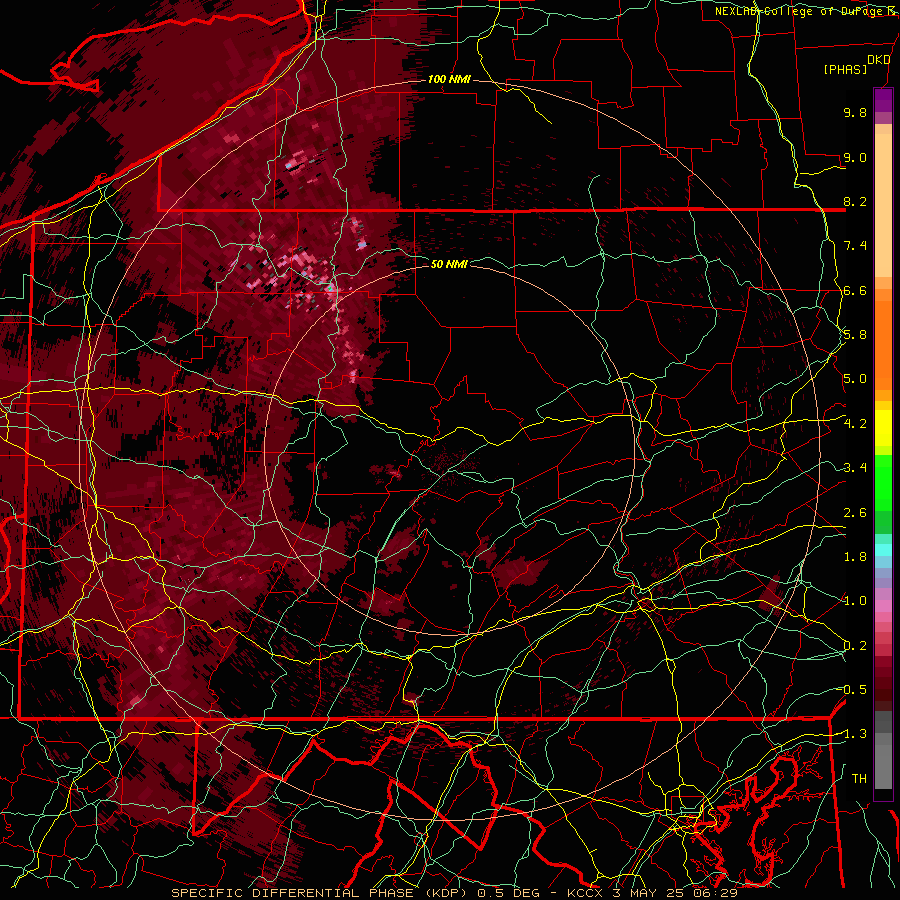Click the 5.0 scale label

click(855, 379)
